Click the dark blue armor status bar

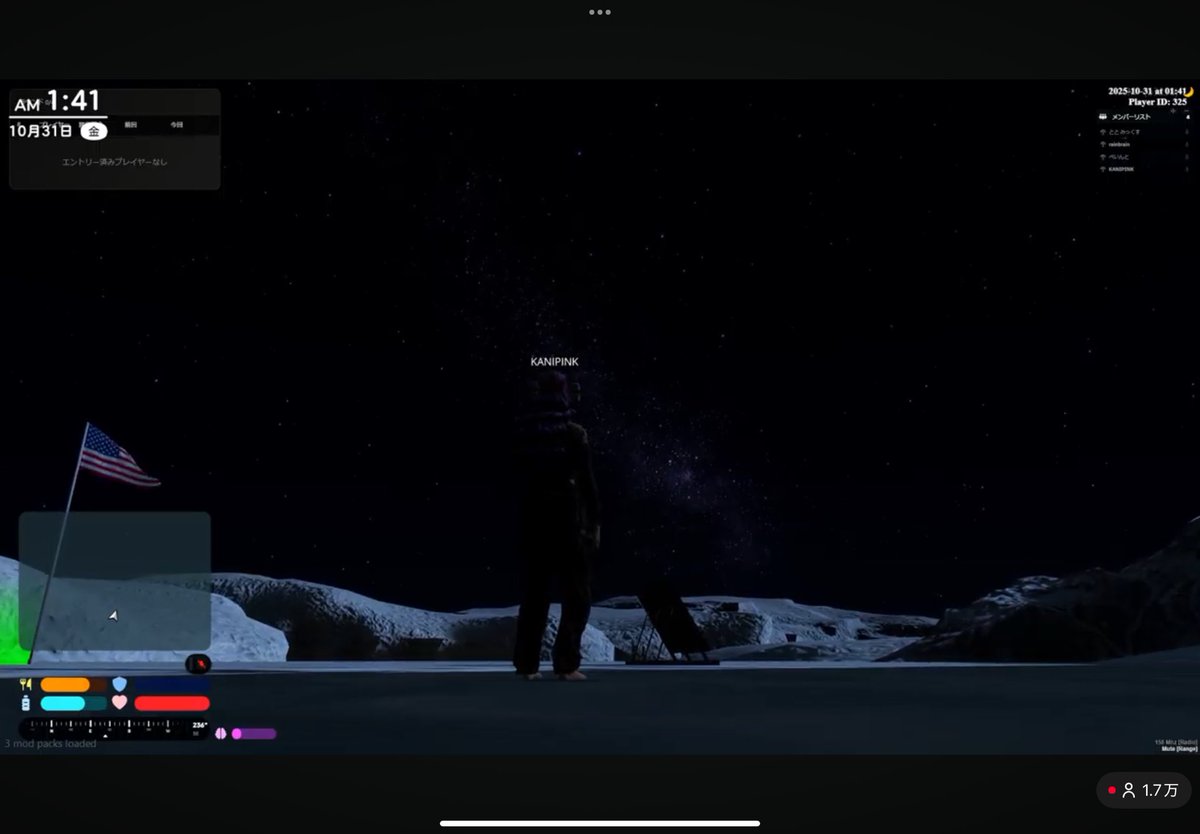(172, 685)
